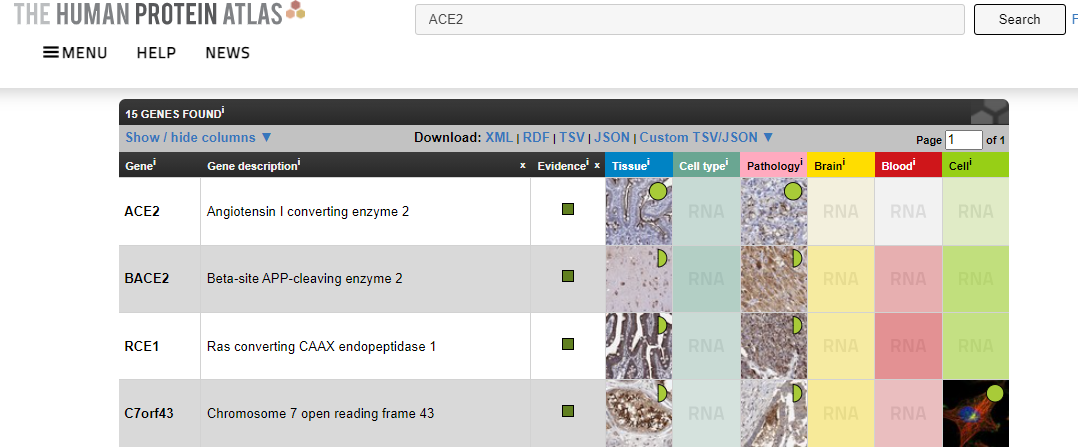Open the NEWS page

pos(227,53)
